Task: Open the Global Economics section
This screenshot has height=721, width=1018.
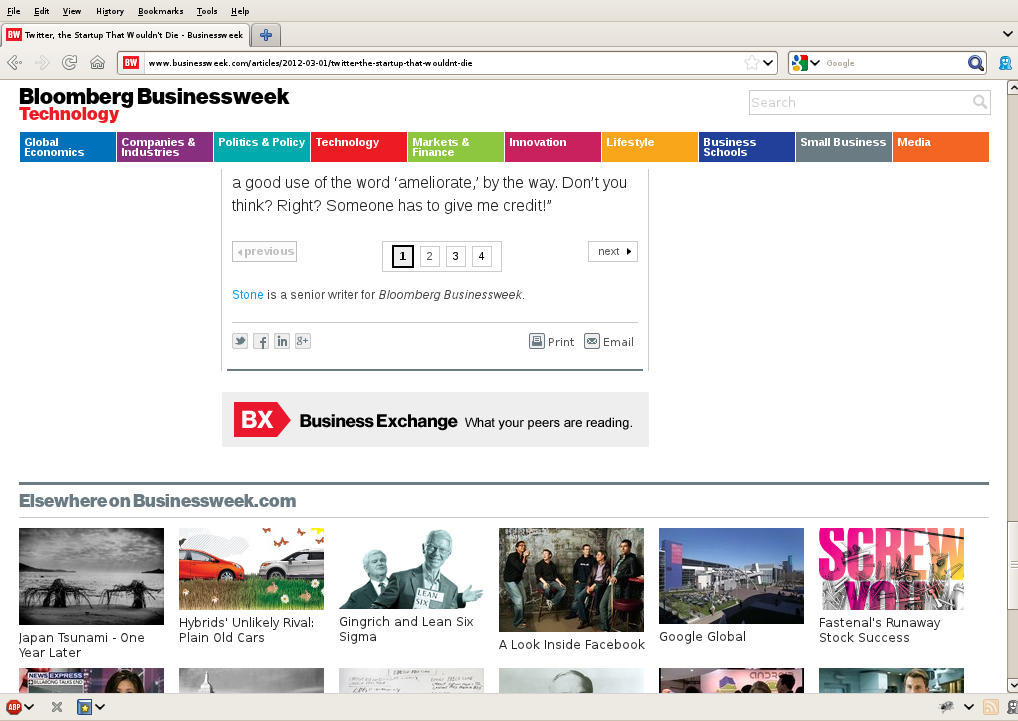Action: [68, 147]
